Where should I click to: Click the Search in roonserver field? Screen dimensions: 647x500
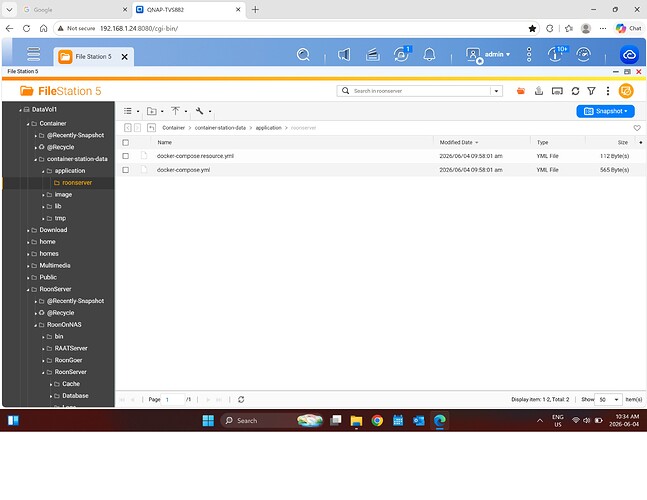[x=420, y=91]
